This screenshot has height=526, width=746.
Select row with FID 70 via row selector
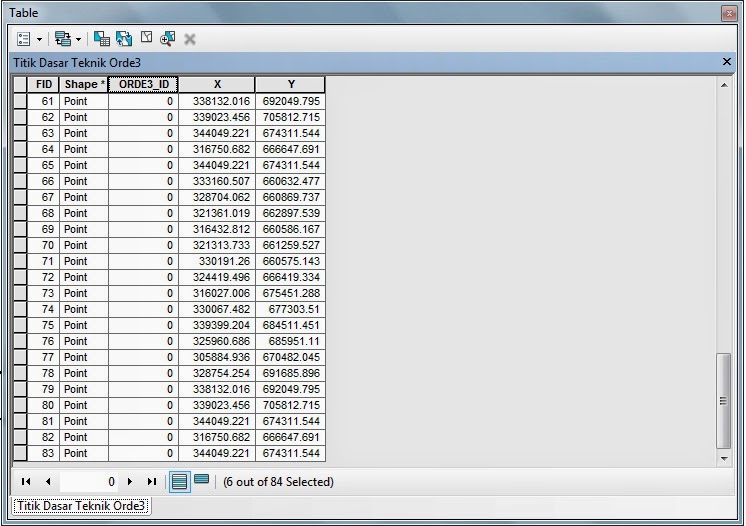[20, 245]
